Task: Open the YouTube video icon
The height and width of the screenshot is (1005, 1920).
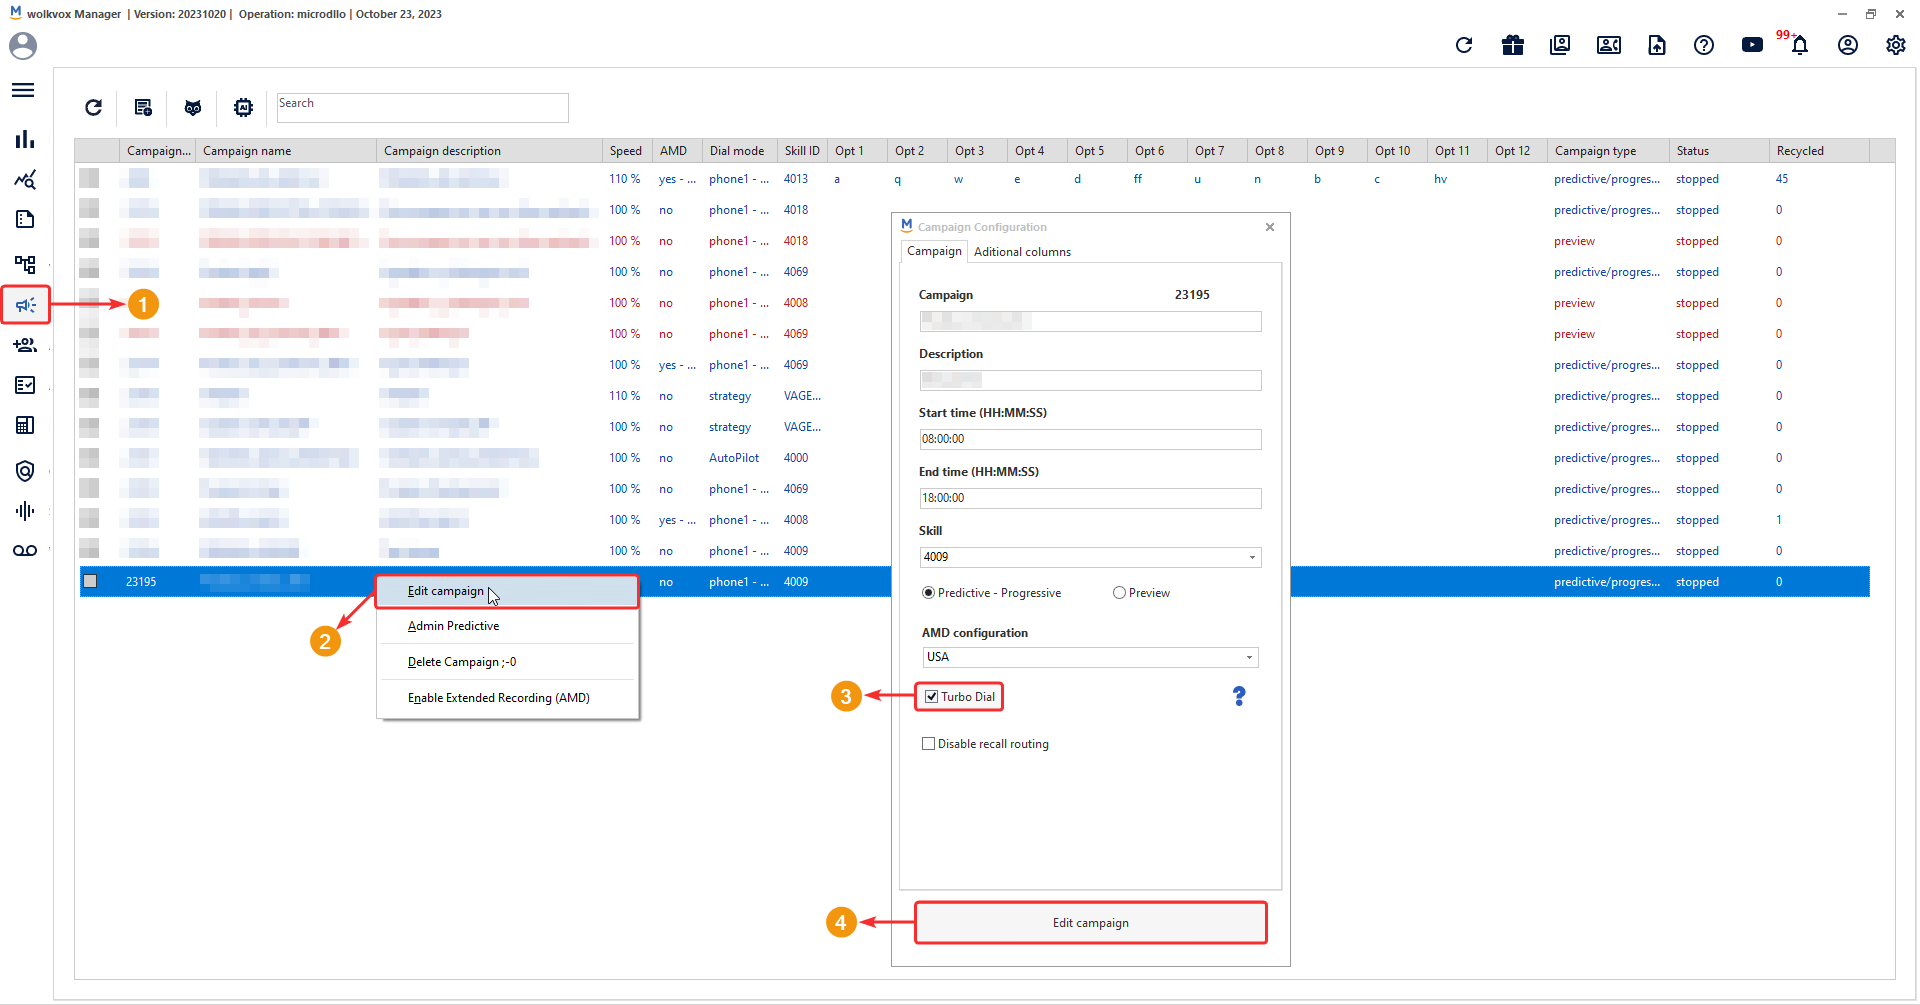Action: (x=1752, y=45)
